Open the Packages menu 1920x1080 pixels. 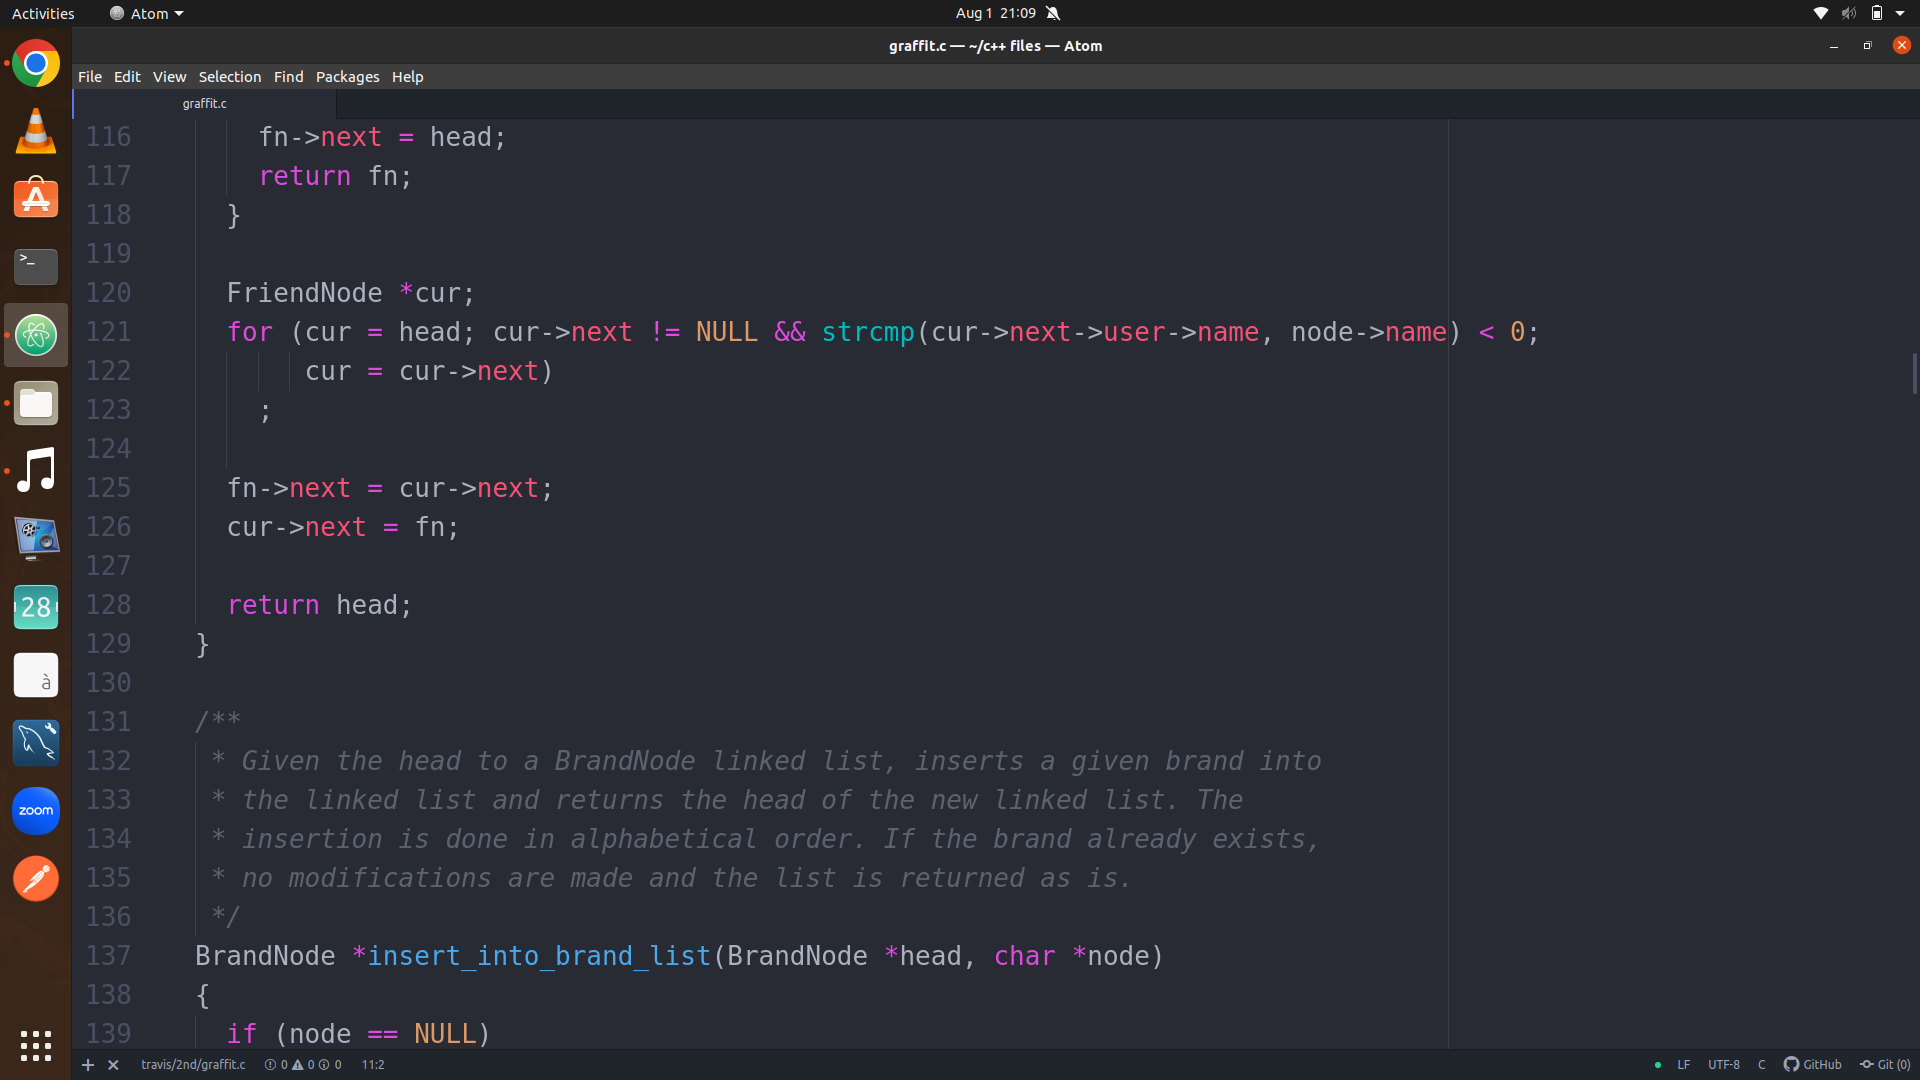coord(347,77)
